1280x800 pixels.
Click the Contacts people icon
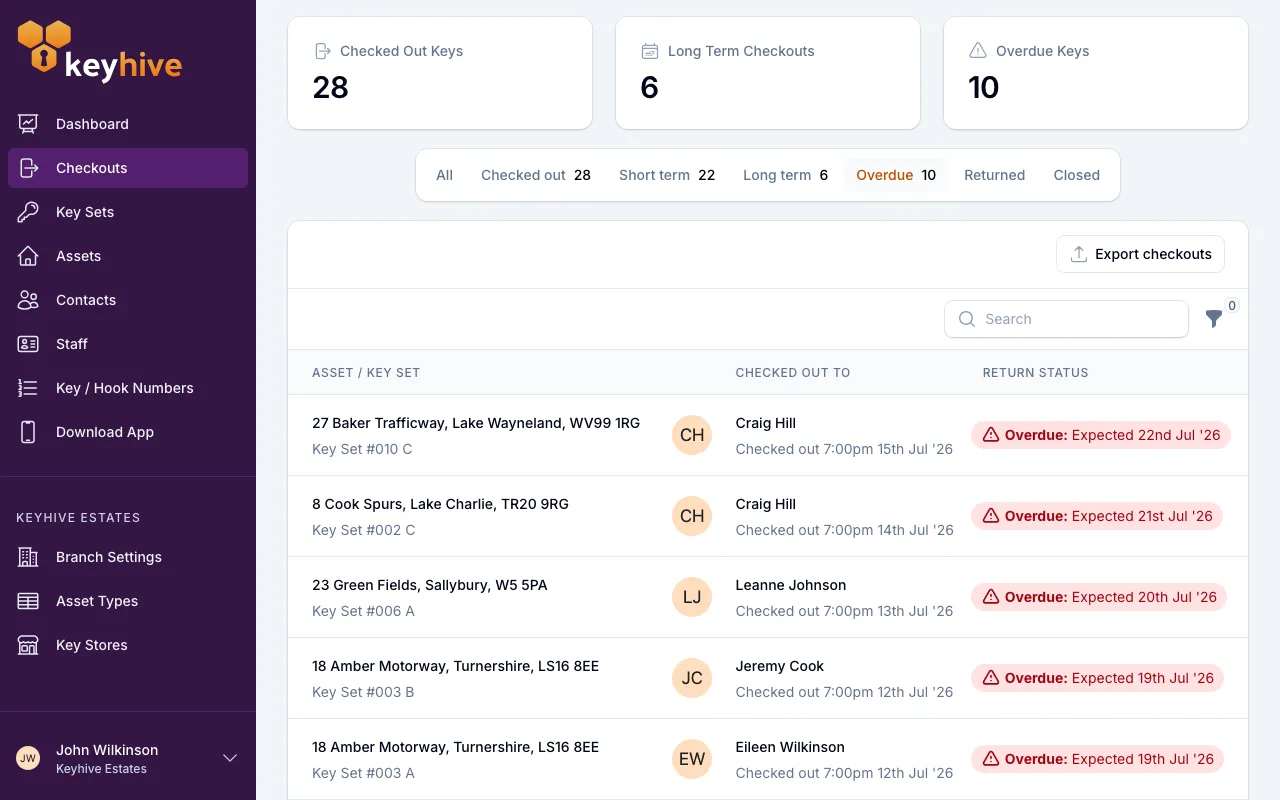pos(28,300)
